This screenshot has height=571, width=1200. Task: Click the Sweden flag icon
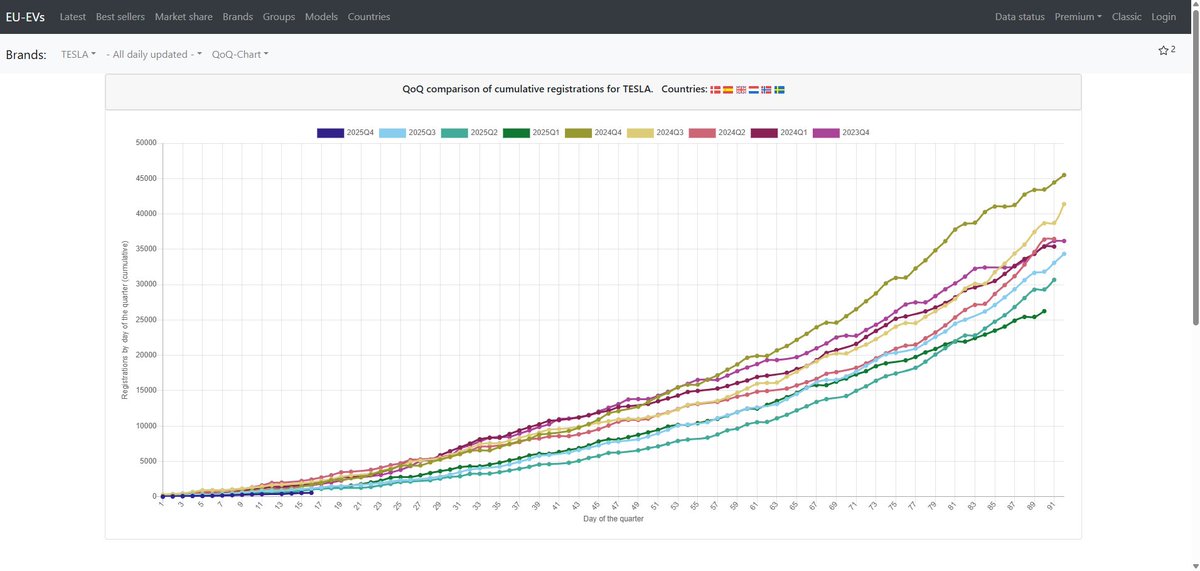point(780,89)
